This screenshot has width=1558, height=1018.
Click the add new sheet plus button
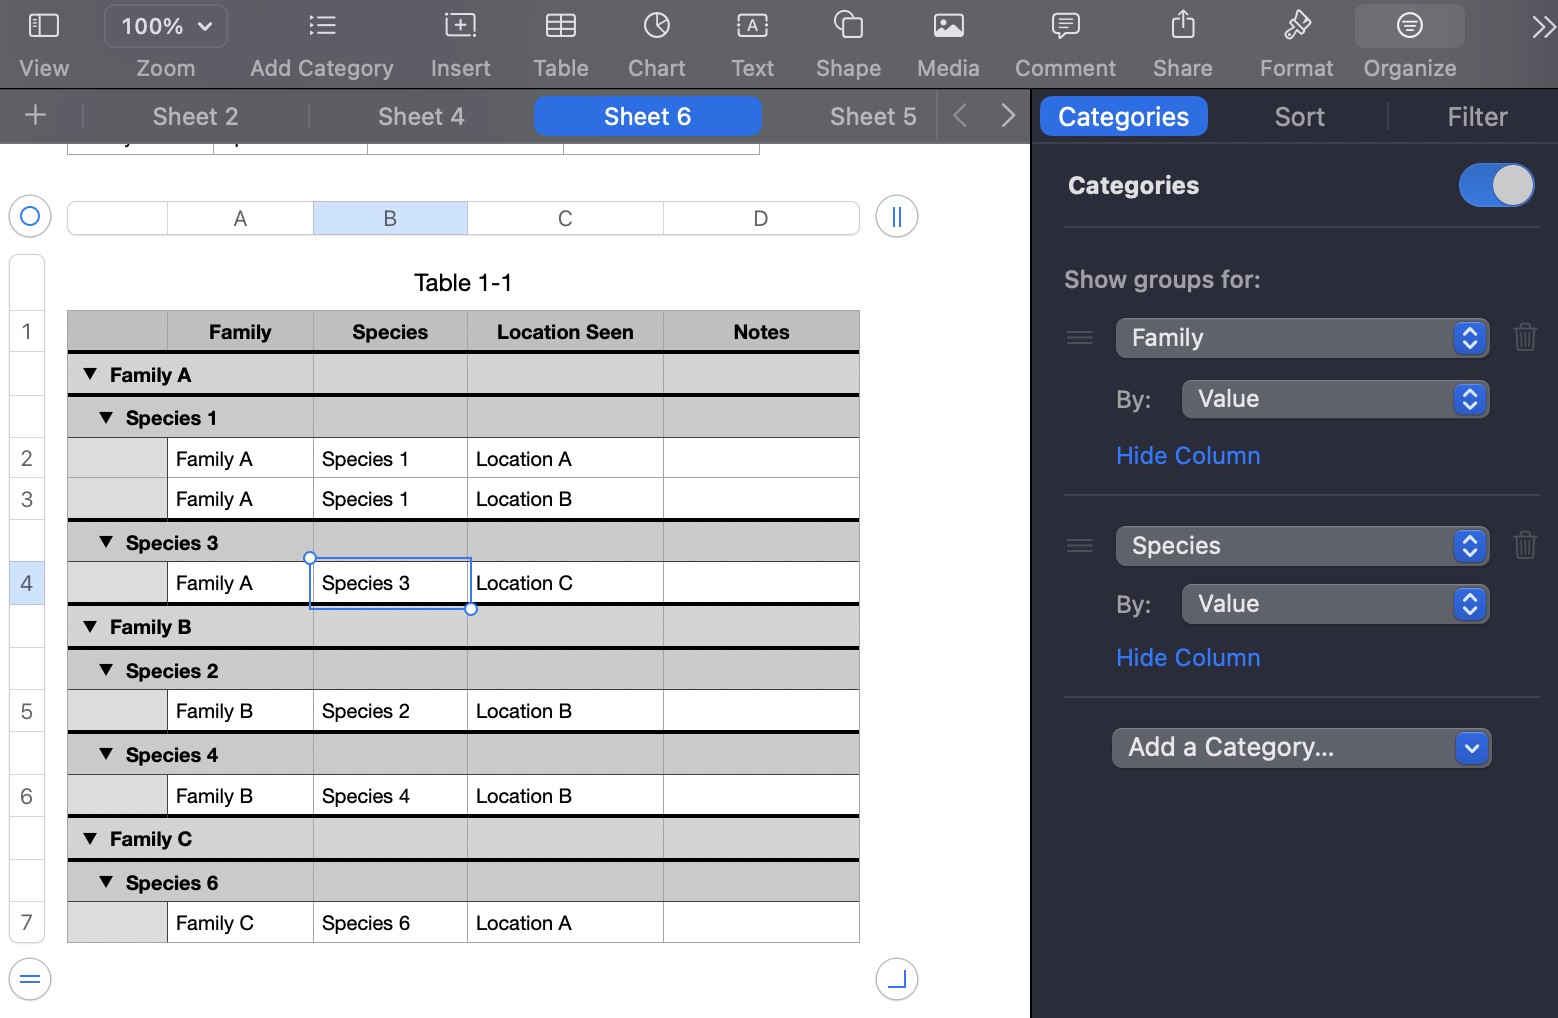(35, 116)
